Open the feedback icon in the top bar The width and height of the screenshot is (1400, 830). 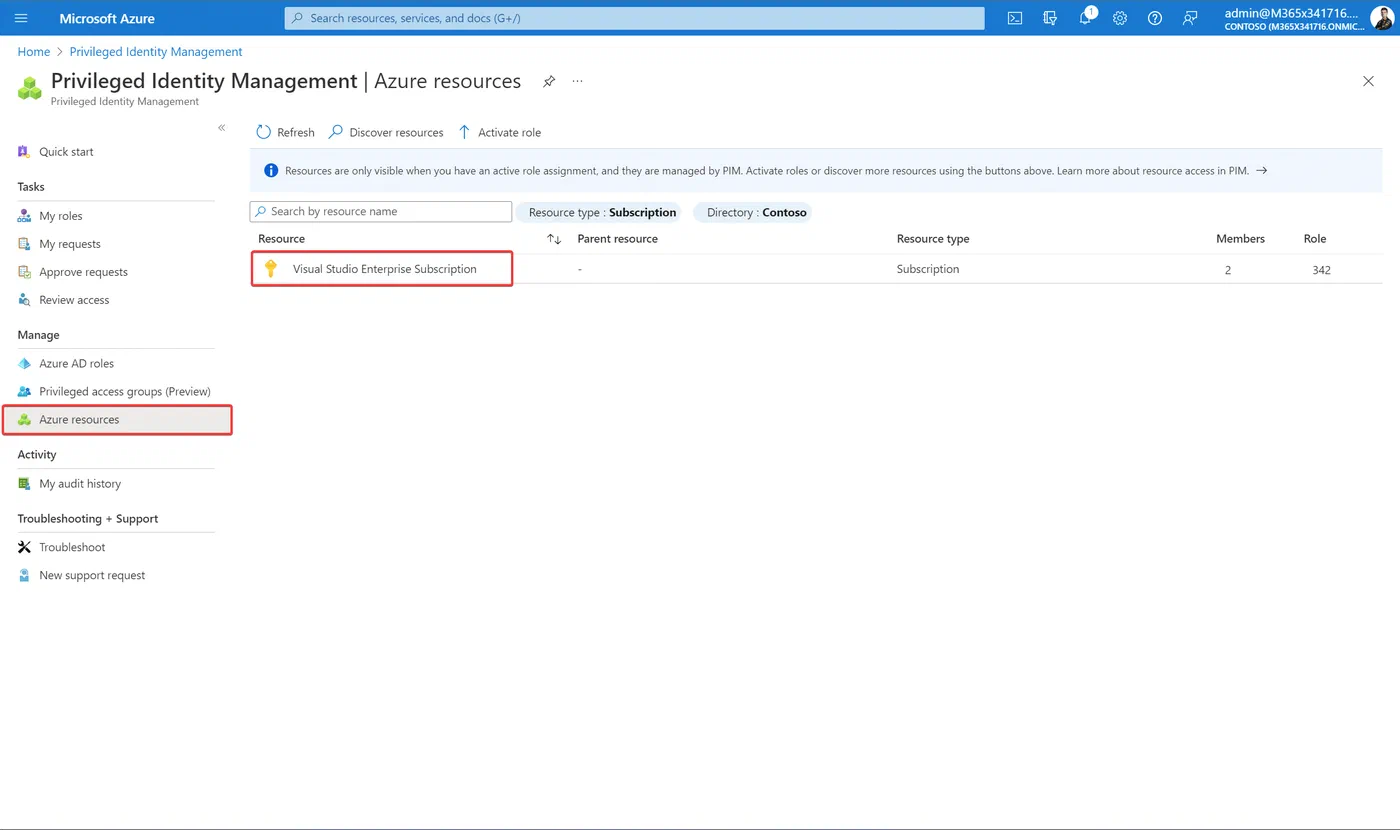(x=1190, y=18)
